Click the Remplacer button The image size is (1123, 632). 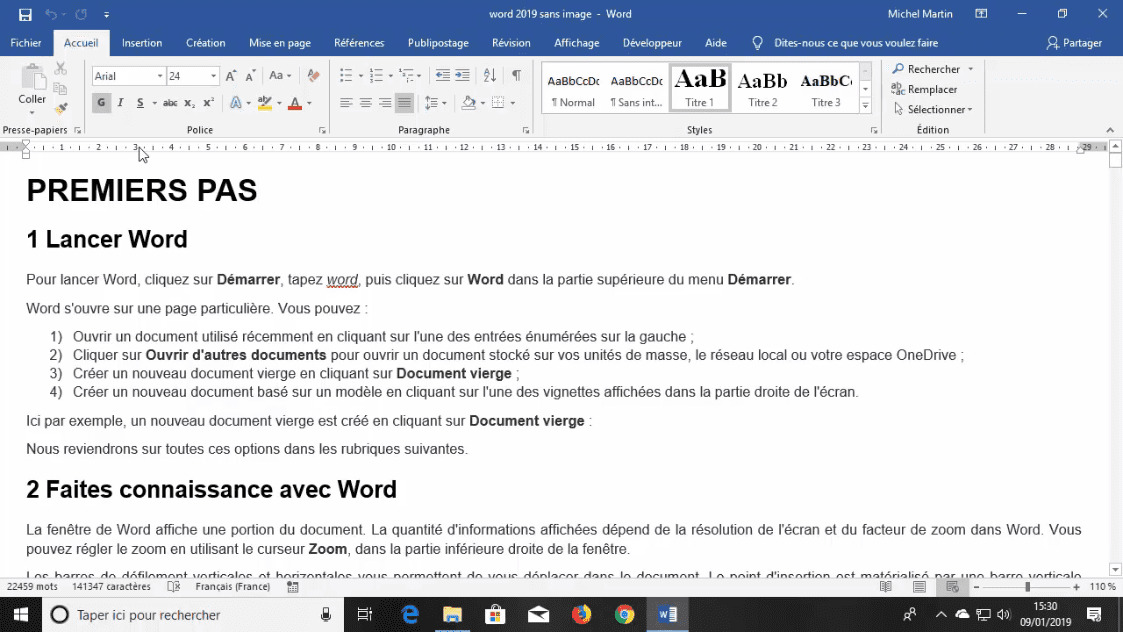point(925,90)
